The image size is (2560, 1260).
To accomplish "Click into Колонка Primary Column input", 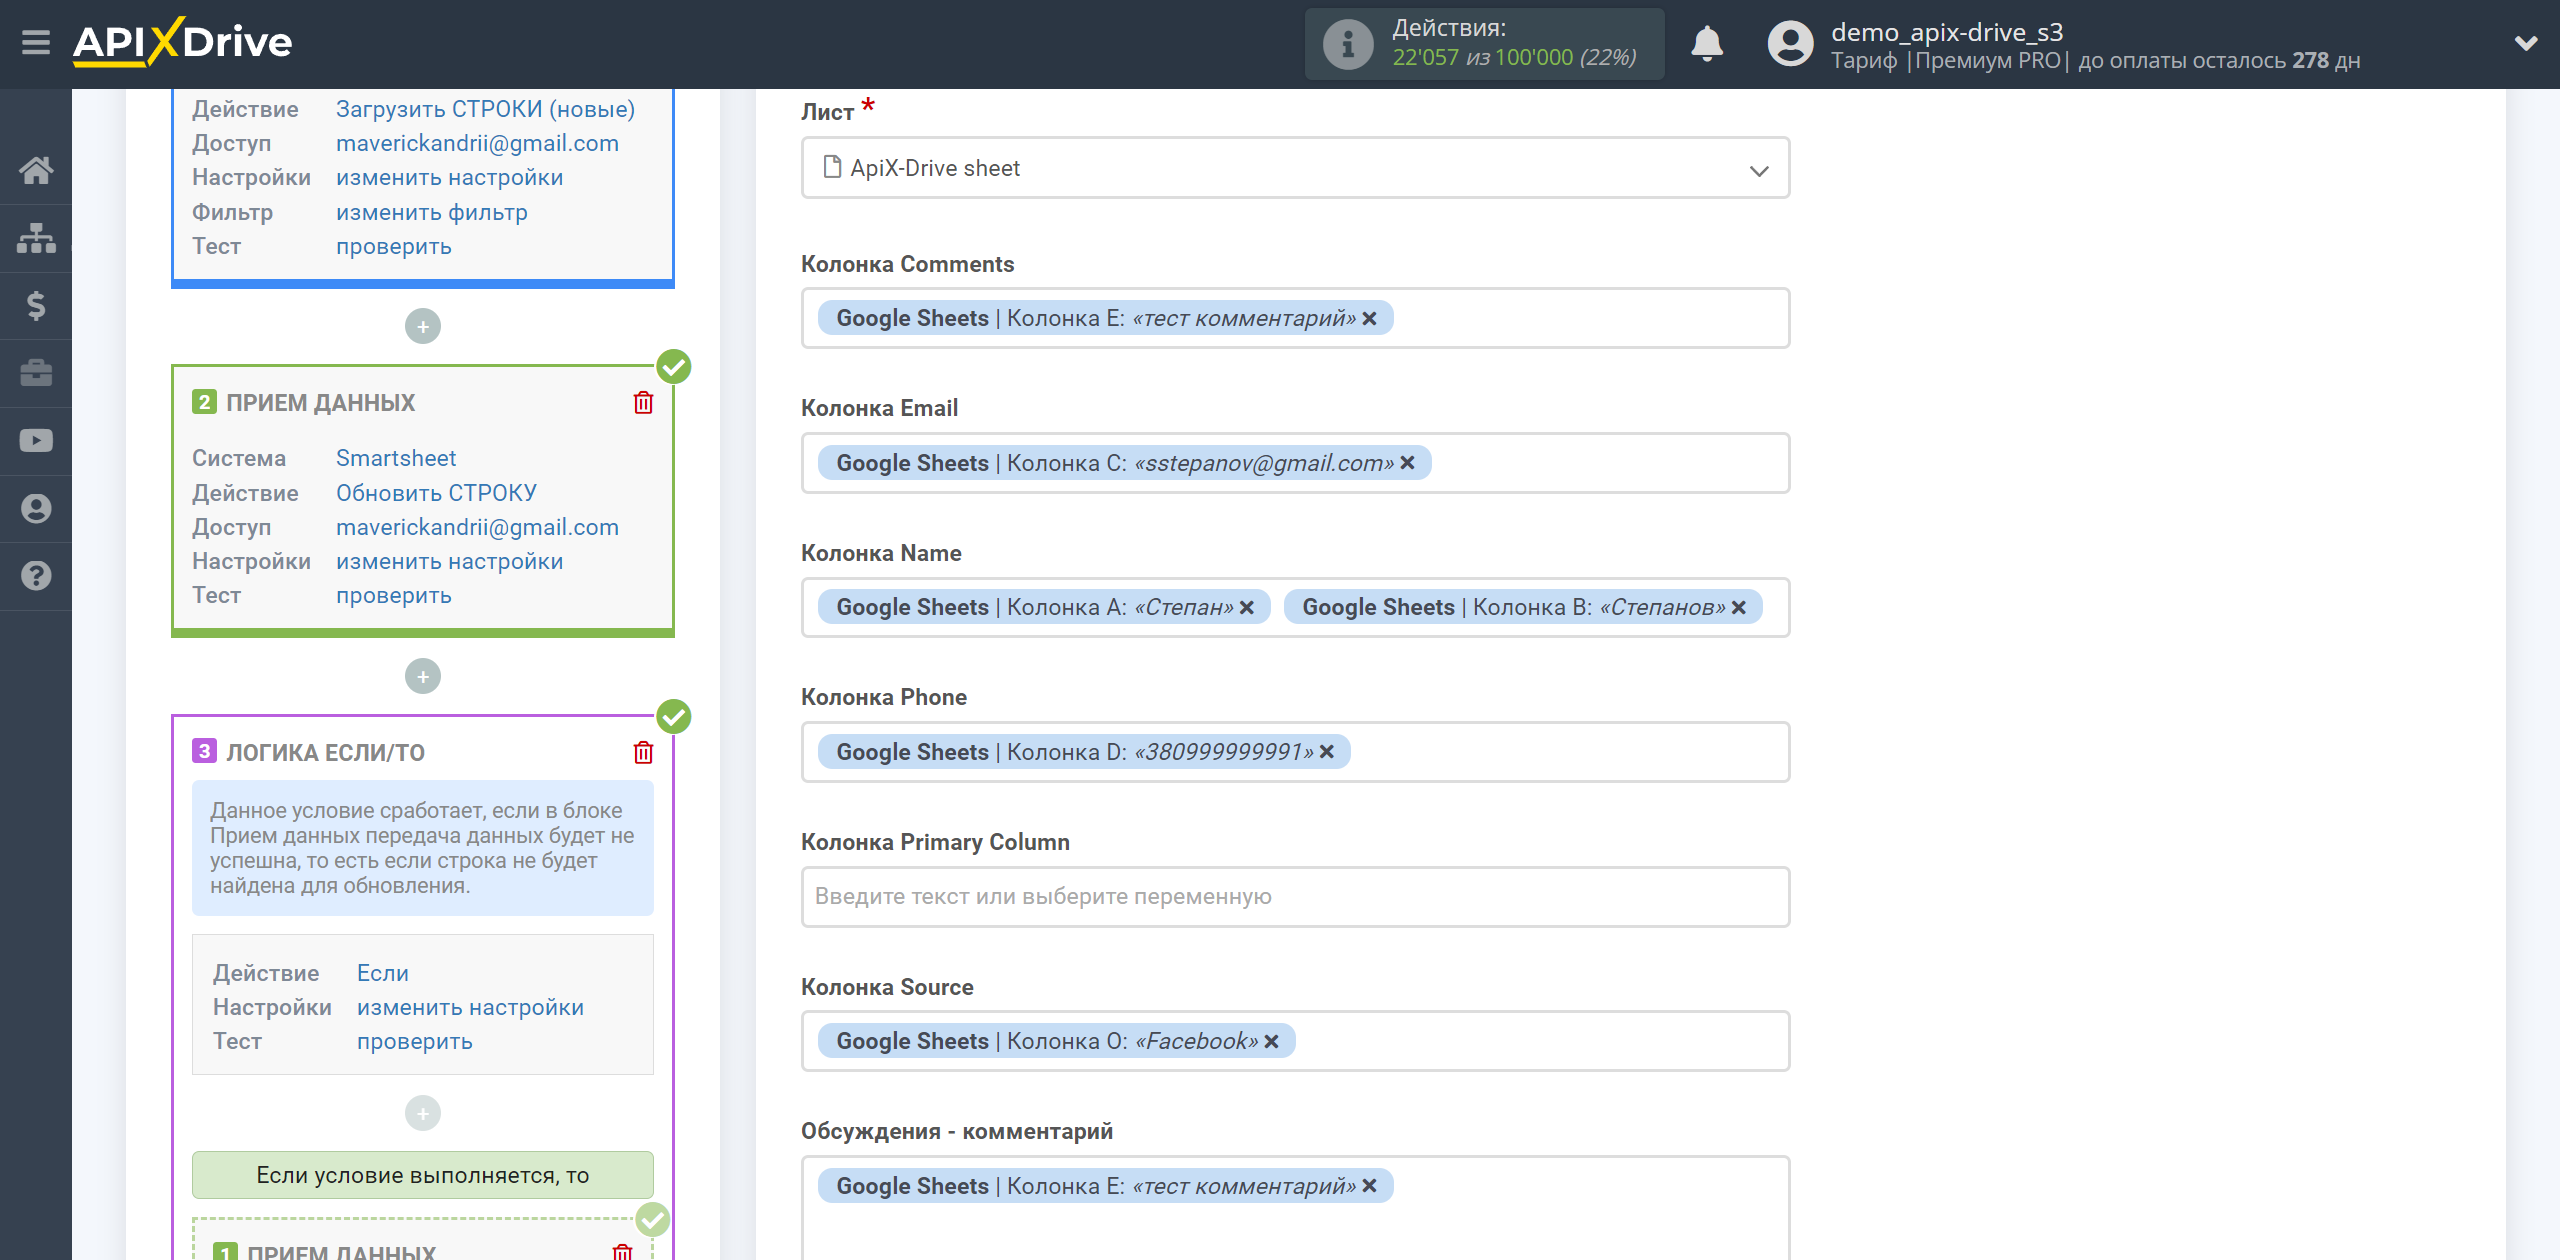I will pos(1295,897).
